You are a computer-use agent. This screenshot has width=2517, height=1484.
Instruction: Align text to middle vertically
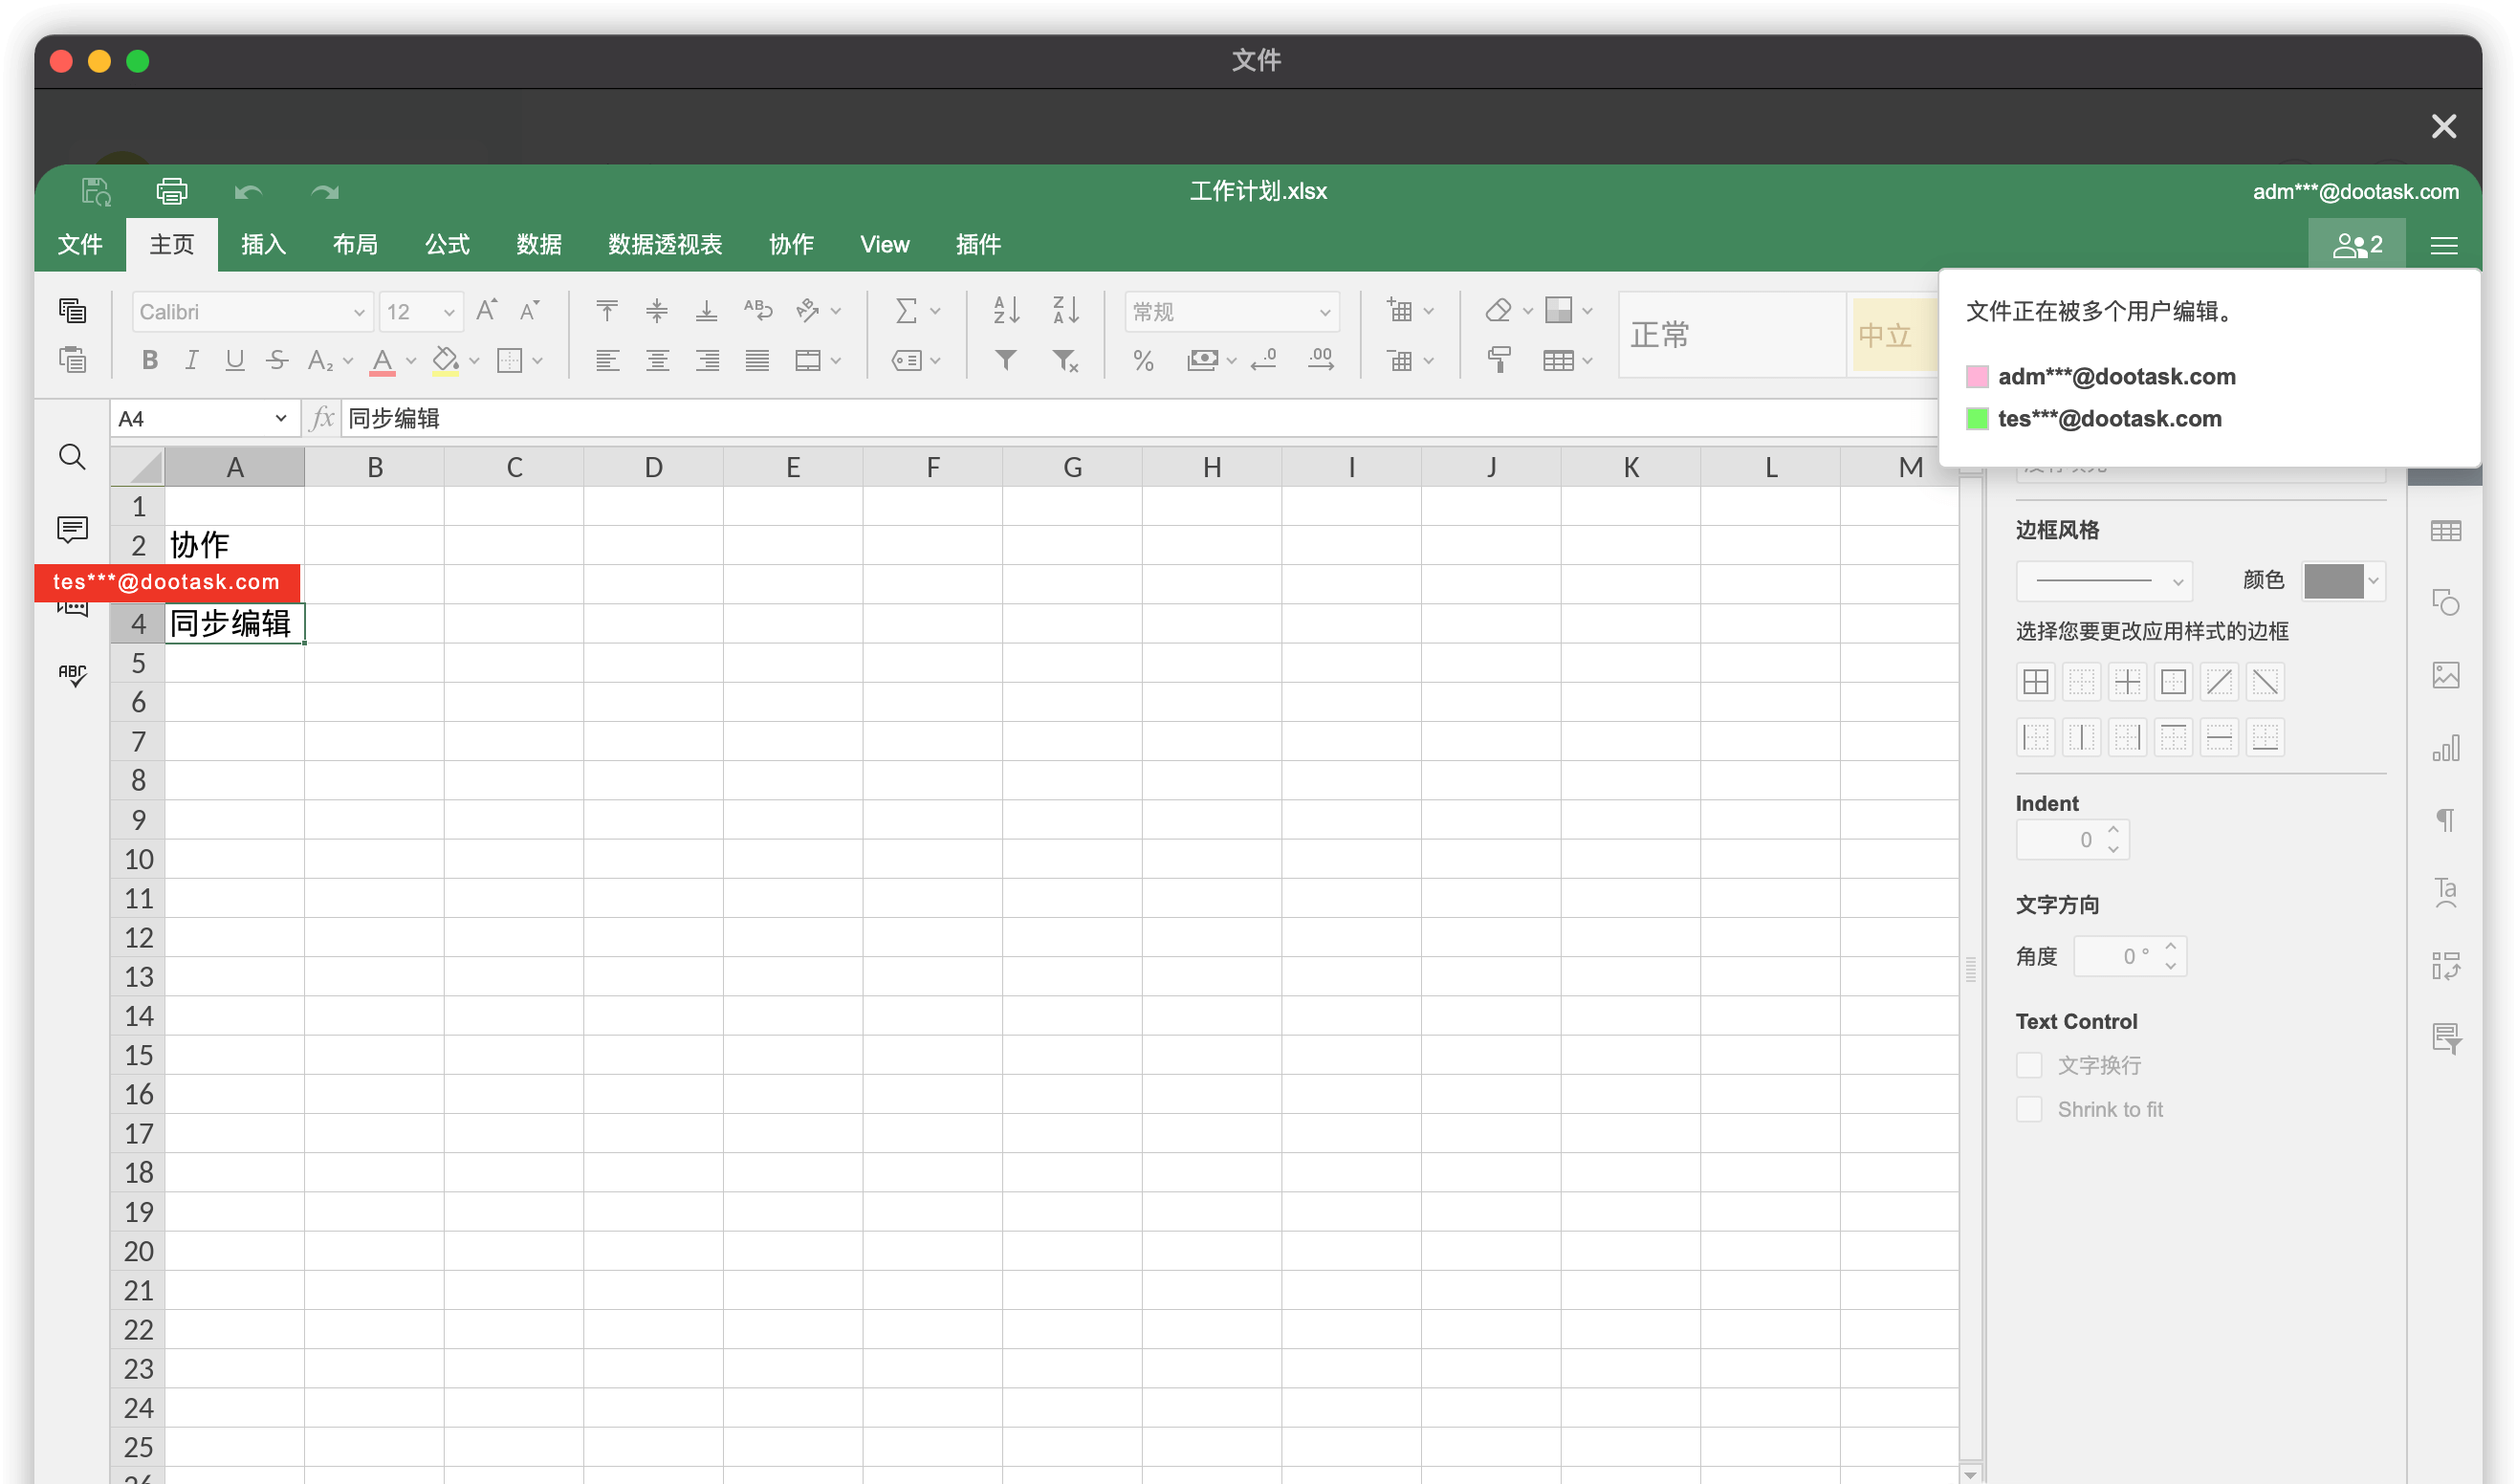click(656, 311)
